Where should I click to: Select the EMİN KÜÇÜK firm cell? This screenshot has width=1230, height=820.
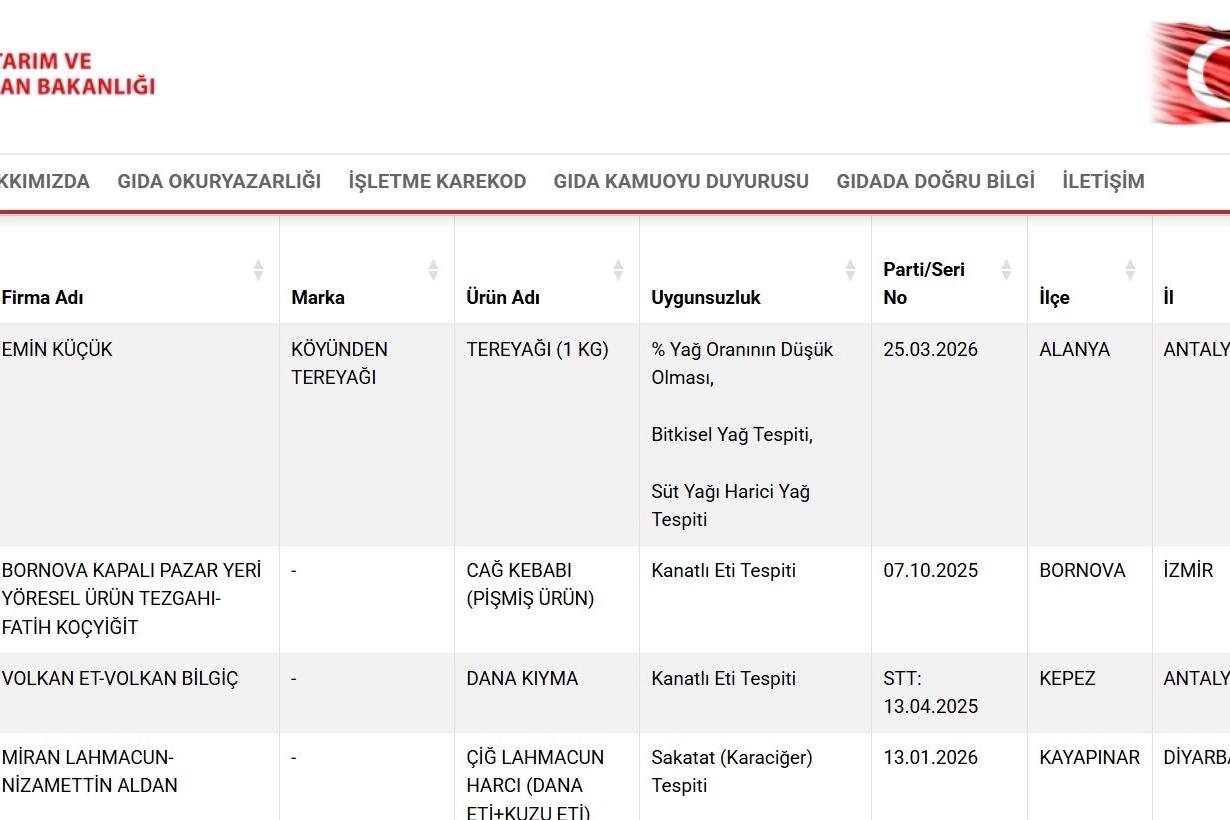coord(58,350)
